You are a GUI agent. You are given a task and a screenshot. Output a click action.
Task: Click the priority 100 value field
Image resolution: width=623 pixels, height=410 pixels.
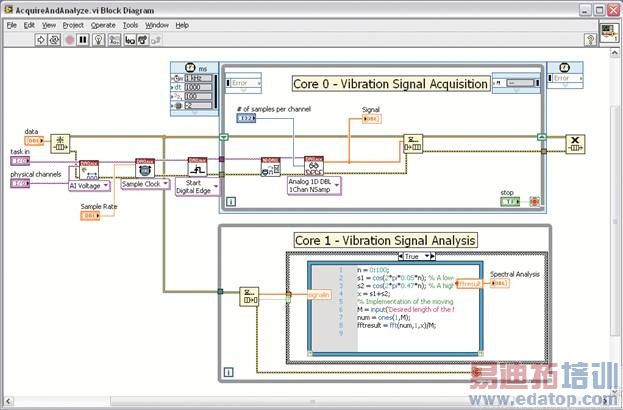[x=198, y=96]
